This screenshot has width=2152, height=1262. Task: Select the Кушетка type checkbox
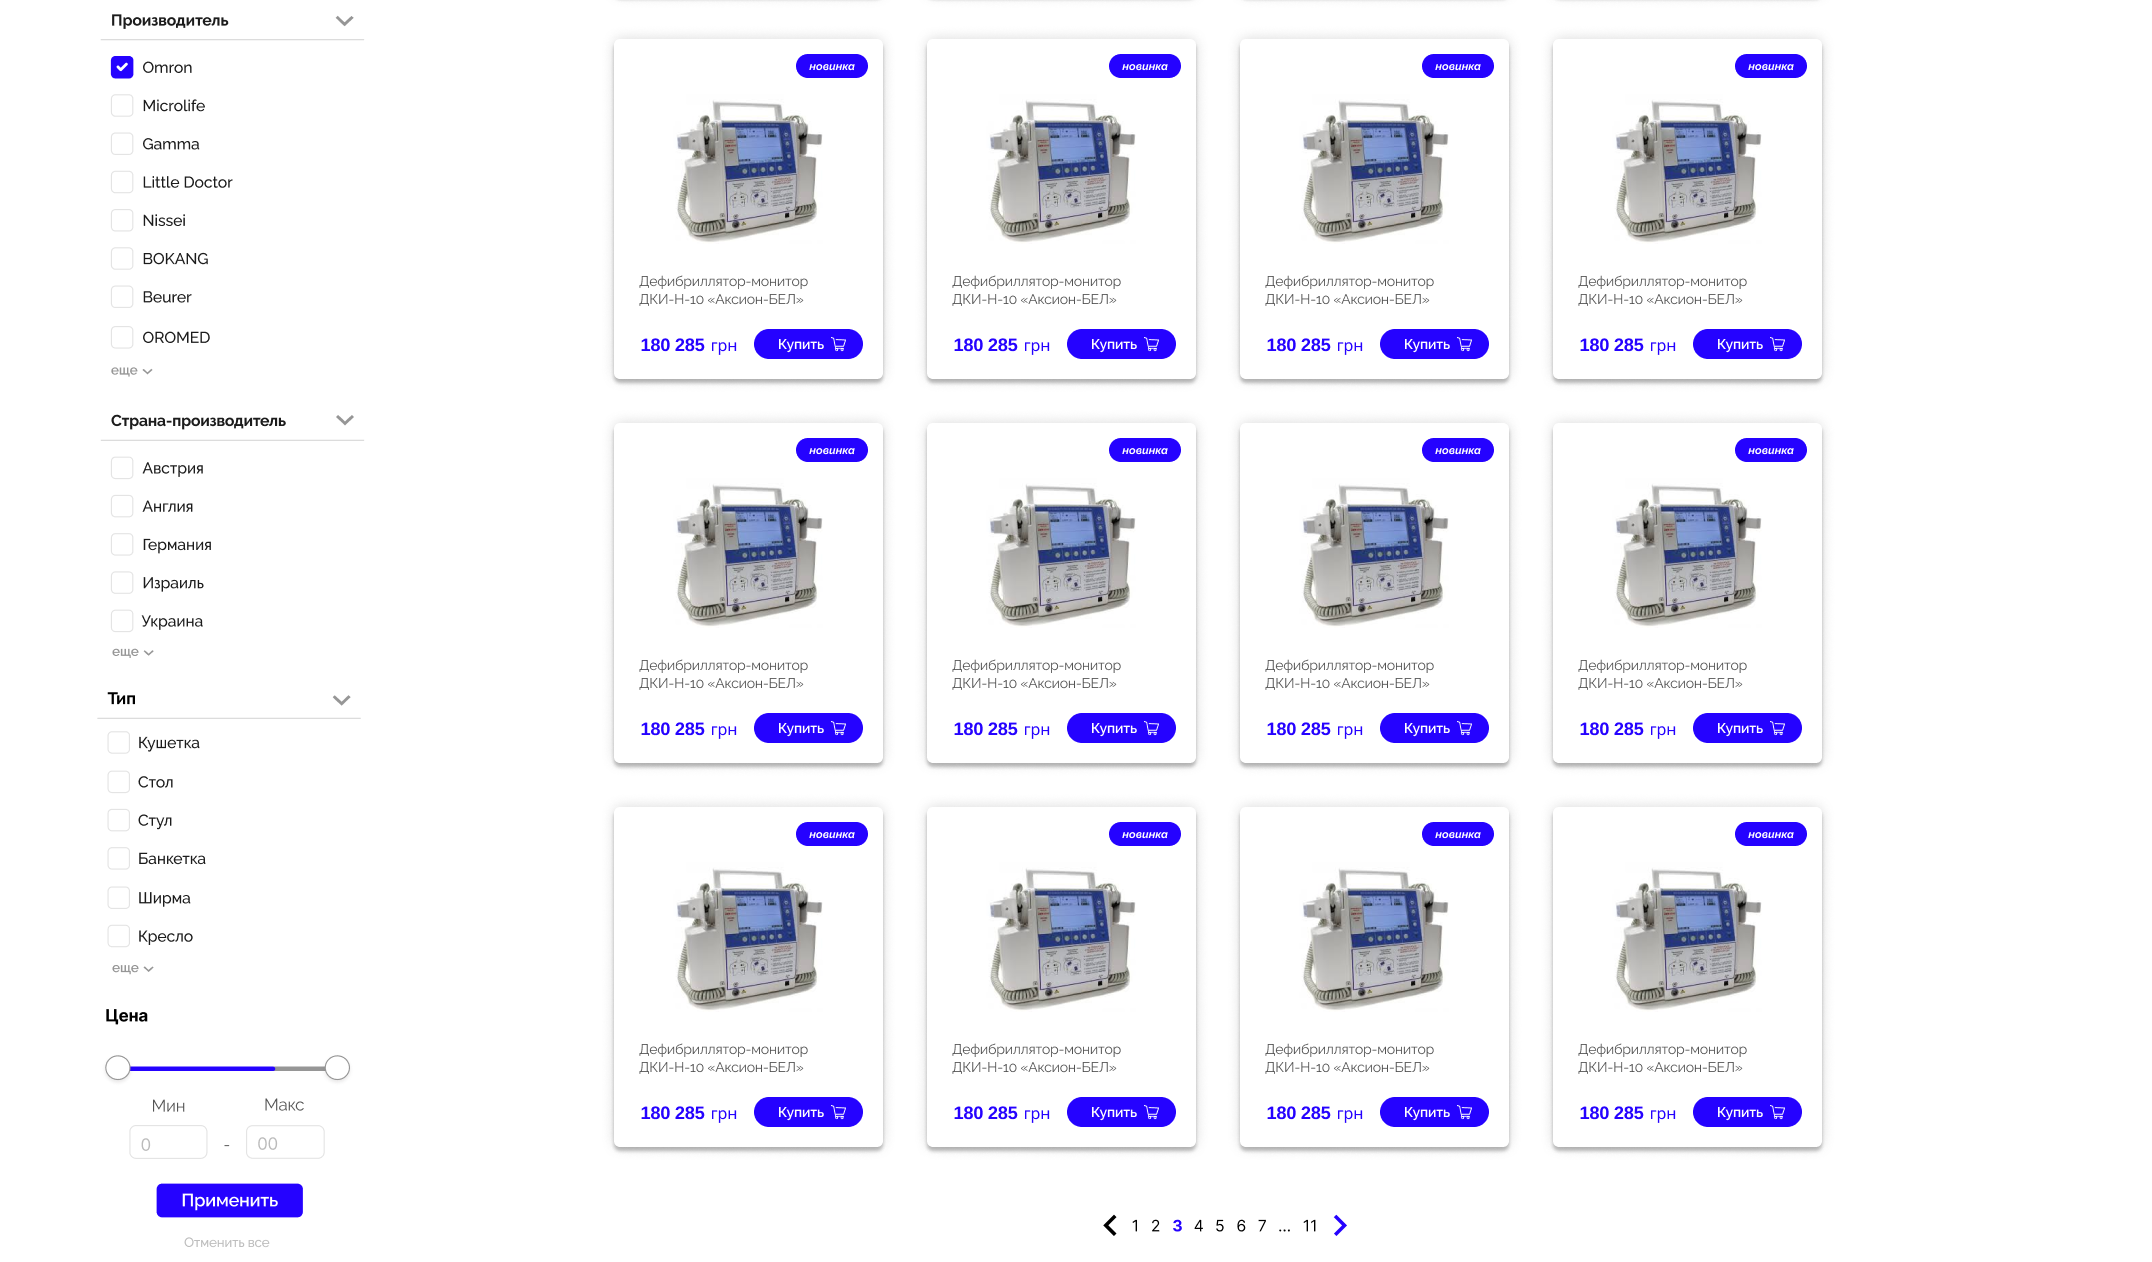[118, 742]
